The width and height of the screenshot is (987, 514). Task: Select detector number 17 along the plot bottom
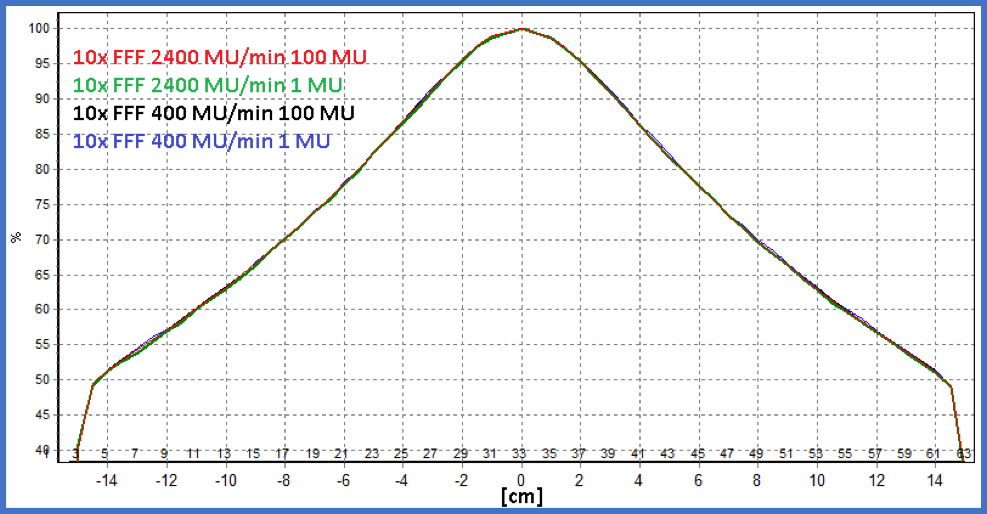283,453
